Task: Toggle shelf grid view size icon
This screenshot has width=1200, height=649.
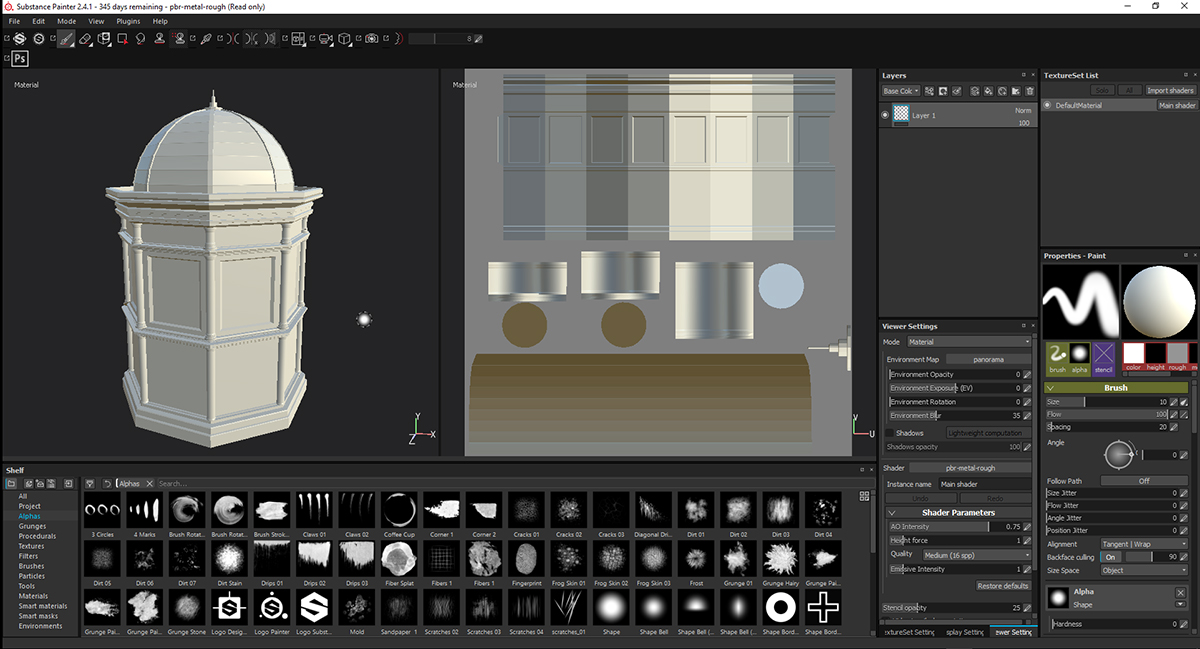Action: coord(864,496)
